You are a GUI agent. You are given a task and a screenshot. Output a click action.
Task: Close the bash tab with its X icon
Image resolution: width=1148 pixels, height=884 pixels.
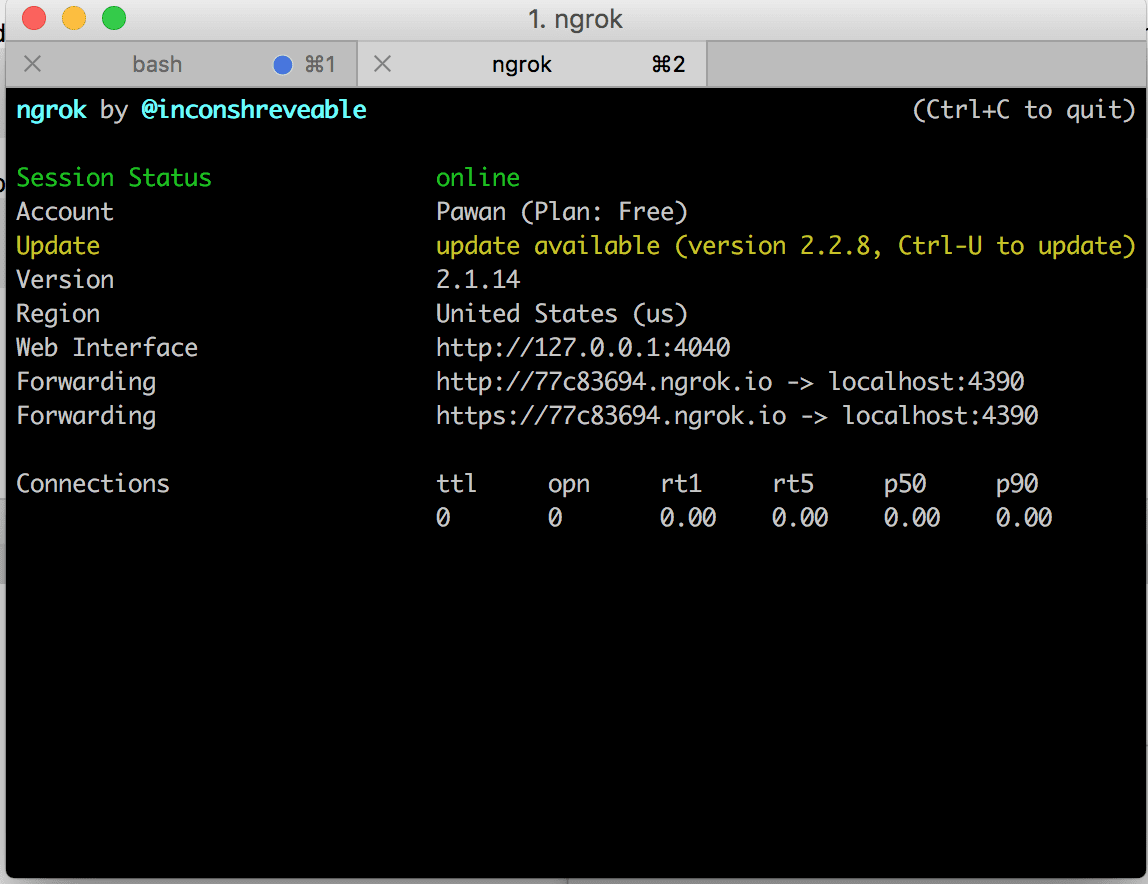pos(32,65)
